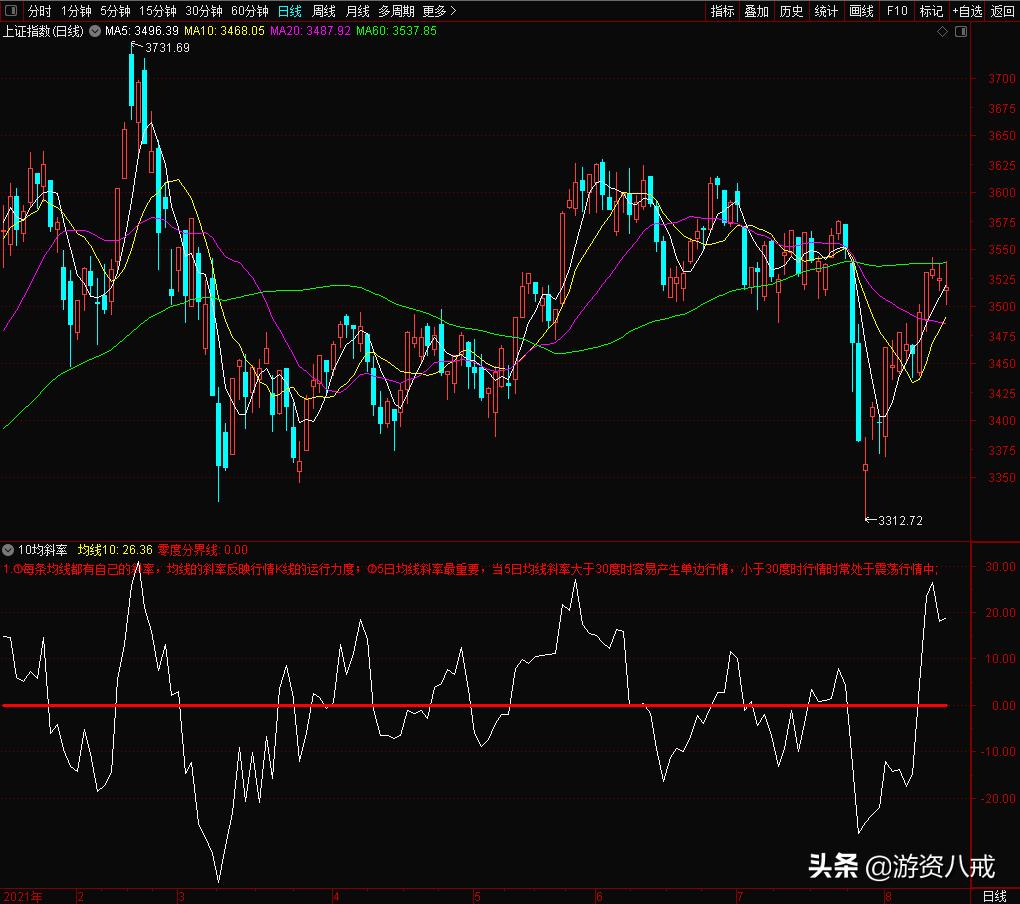Open F10 company info
The height and width of the screenshot is (904, 1020).
pyautogui.click(x=896, y=11)
